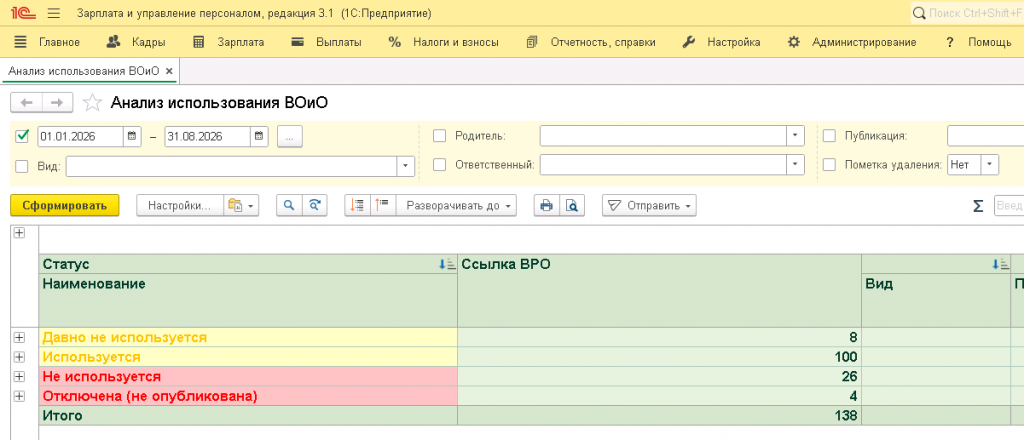Click into the Родитель input field

[x=663, y=136]
